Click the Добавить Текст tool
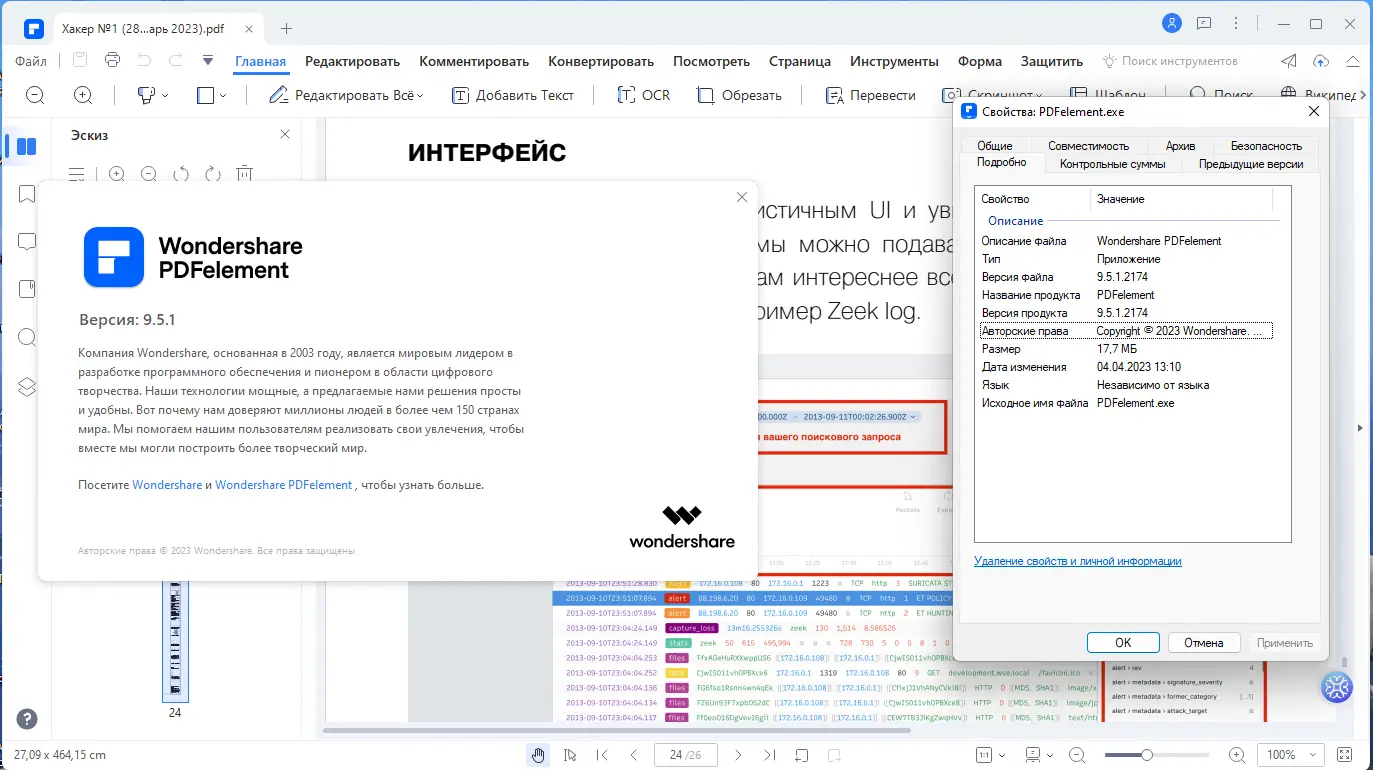 (x=513, y=95)
